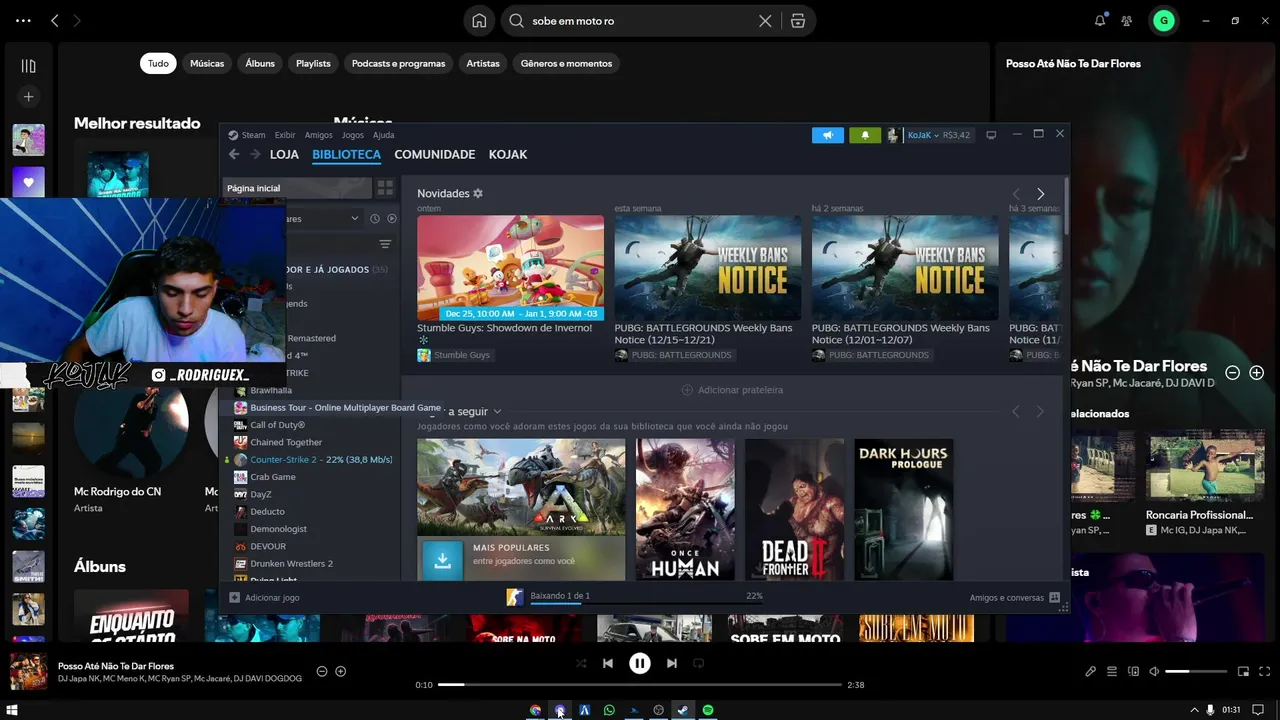Screen dimensions: 1280x720
Task: Expand the 'a seguir' shelf dropdown
Action: click(x=497, y=411)
